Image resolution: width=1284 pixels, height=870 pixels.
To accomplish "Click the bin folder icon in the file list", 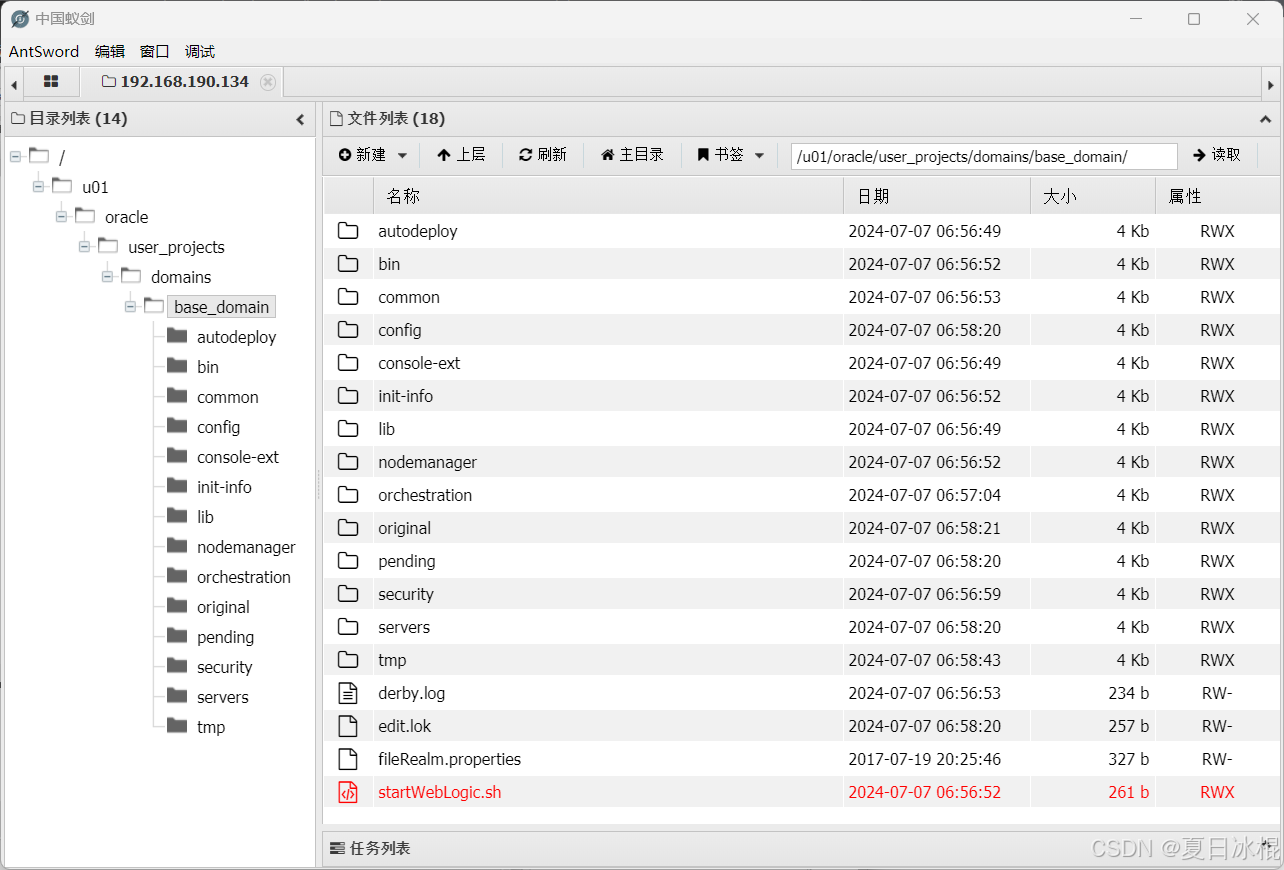I will (x=348, y=264).
